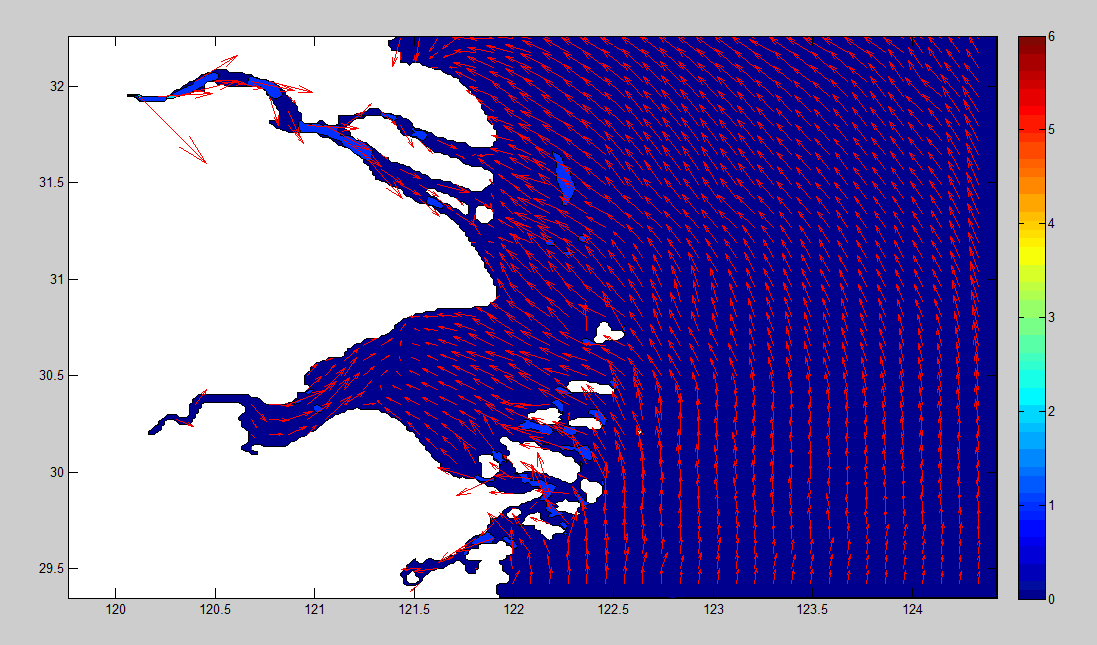Click the colorbar tick label 0
Viewport: 1097px width, 645px height.
pos(1051,599)
